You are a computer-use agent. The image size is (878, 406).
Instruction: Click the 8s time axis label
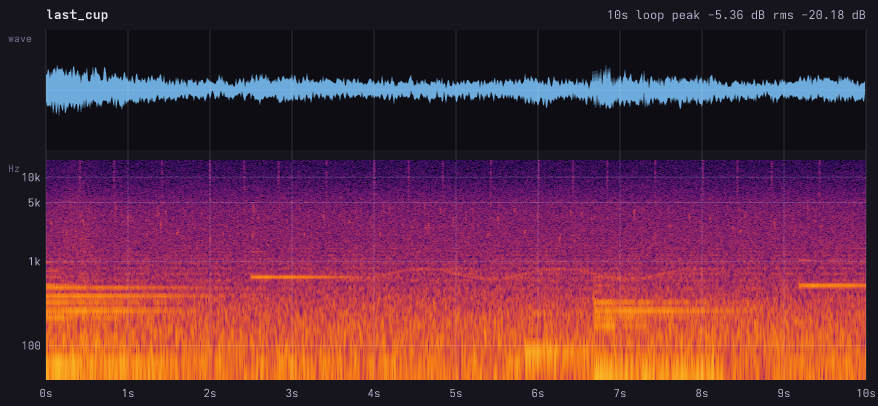[x=702, y=393]
